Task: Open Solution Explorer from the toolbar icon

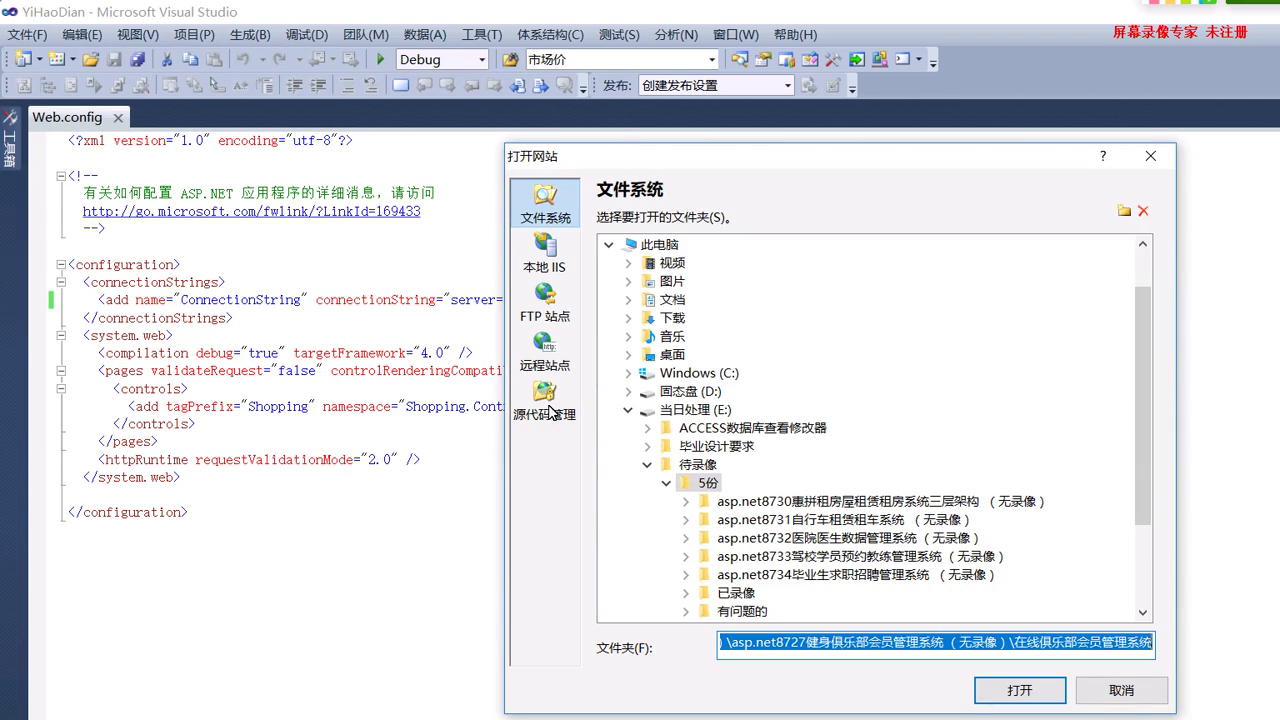Action: [x=740, y=59]
